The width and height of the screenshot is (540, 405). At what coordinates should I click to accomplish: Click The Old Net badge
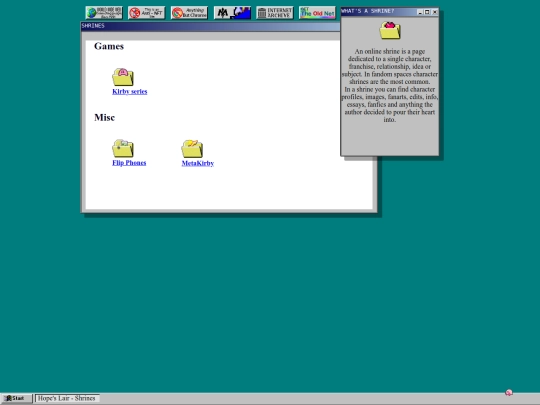click(318, 13)
